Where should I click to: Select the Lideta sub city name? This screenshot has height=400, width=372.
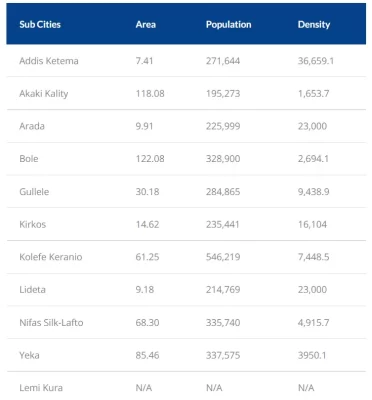pos(32,290)
